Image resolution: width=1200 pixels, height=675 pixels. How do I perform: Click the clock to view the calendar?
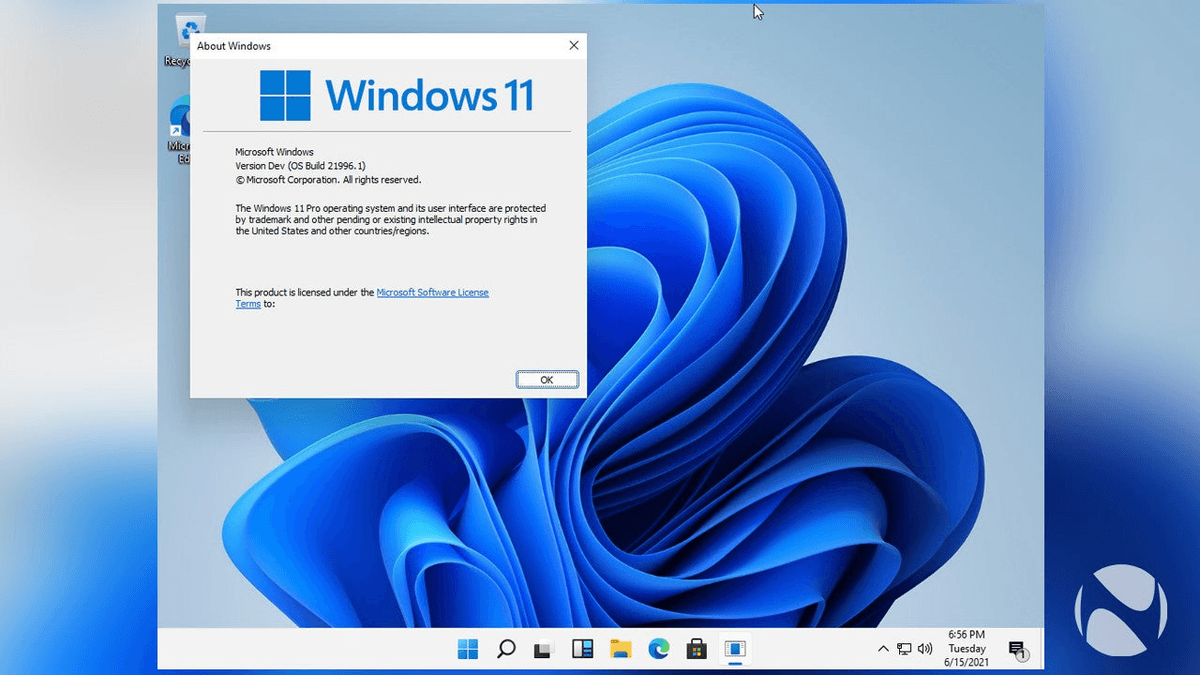click(966, 648)
